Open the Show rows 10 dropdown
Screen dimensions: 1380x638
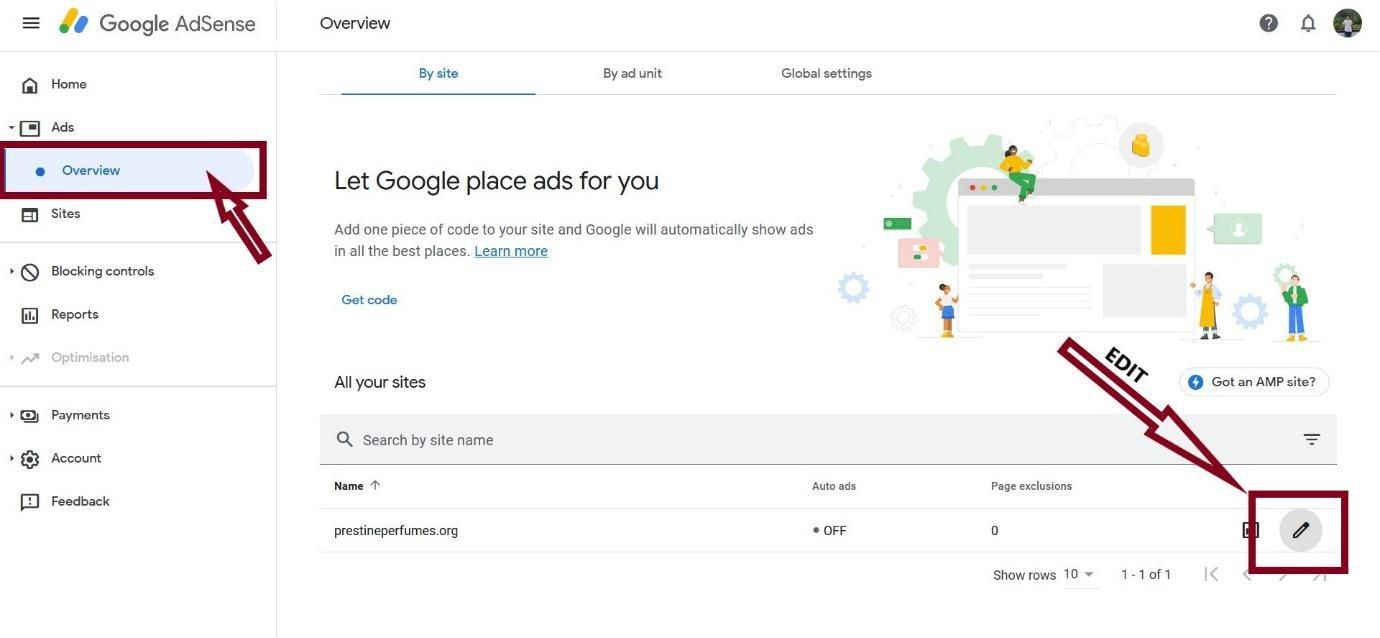click(1079, 575)
